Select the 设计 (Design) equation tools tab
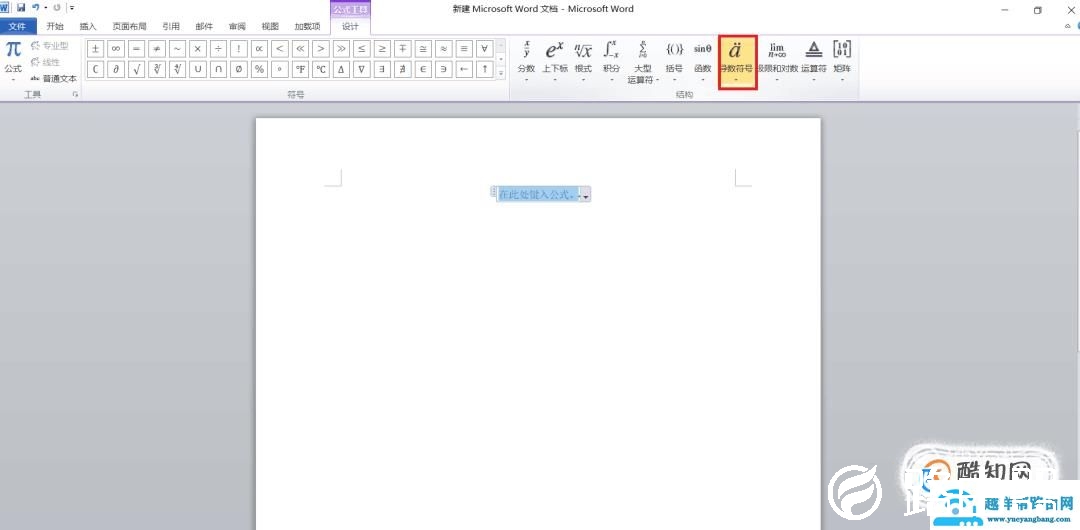1080x530 pixels. tap(350, 26)
